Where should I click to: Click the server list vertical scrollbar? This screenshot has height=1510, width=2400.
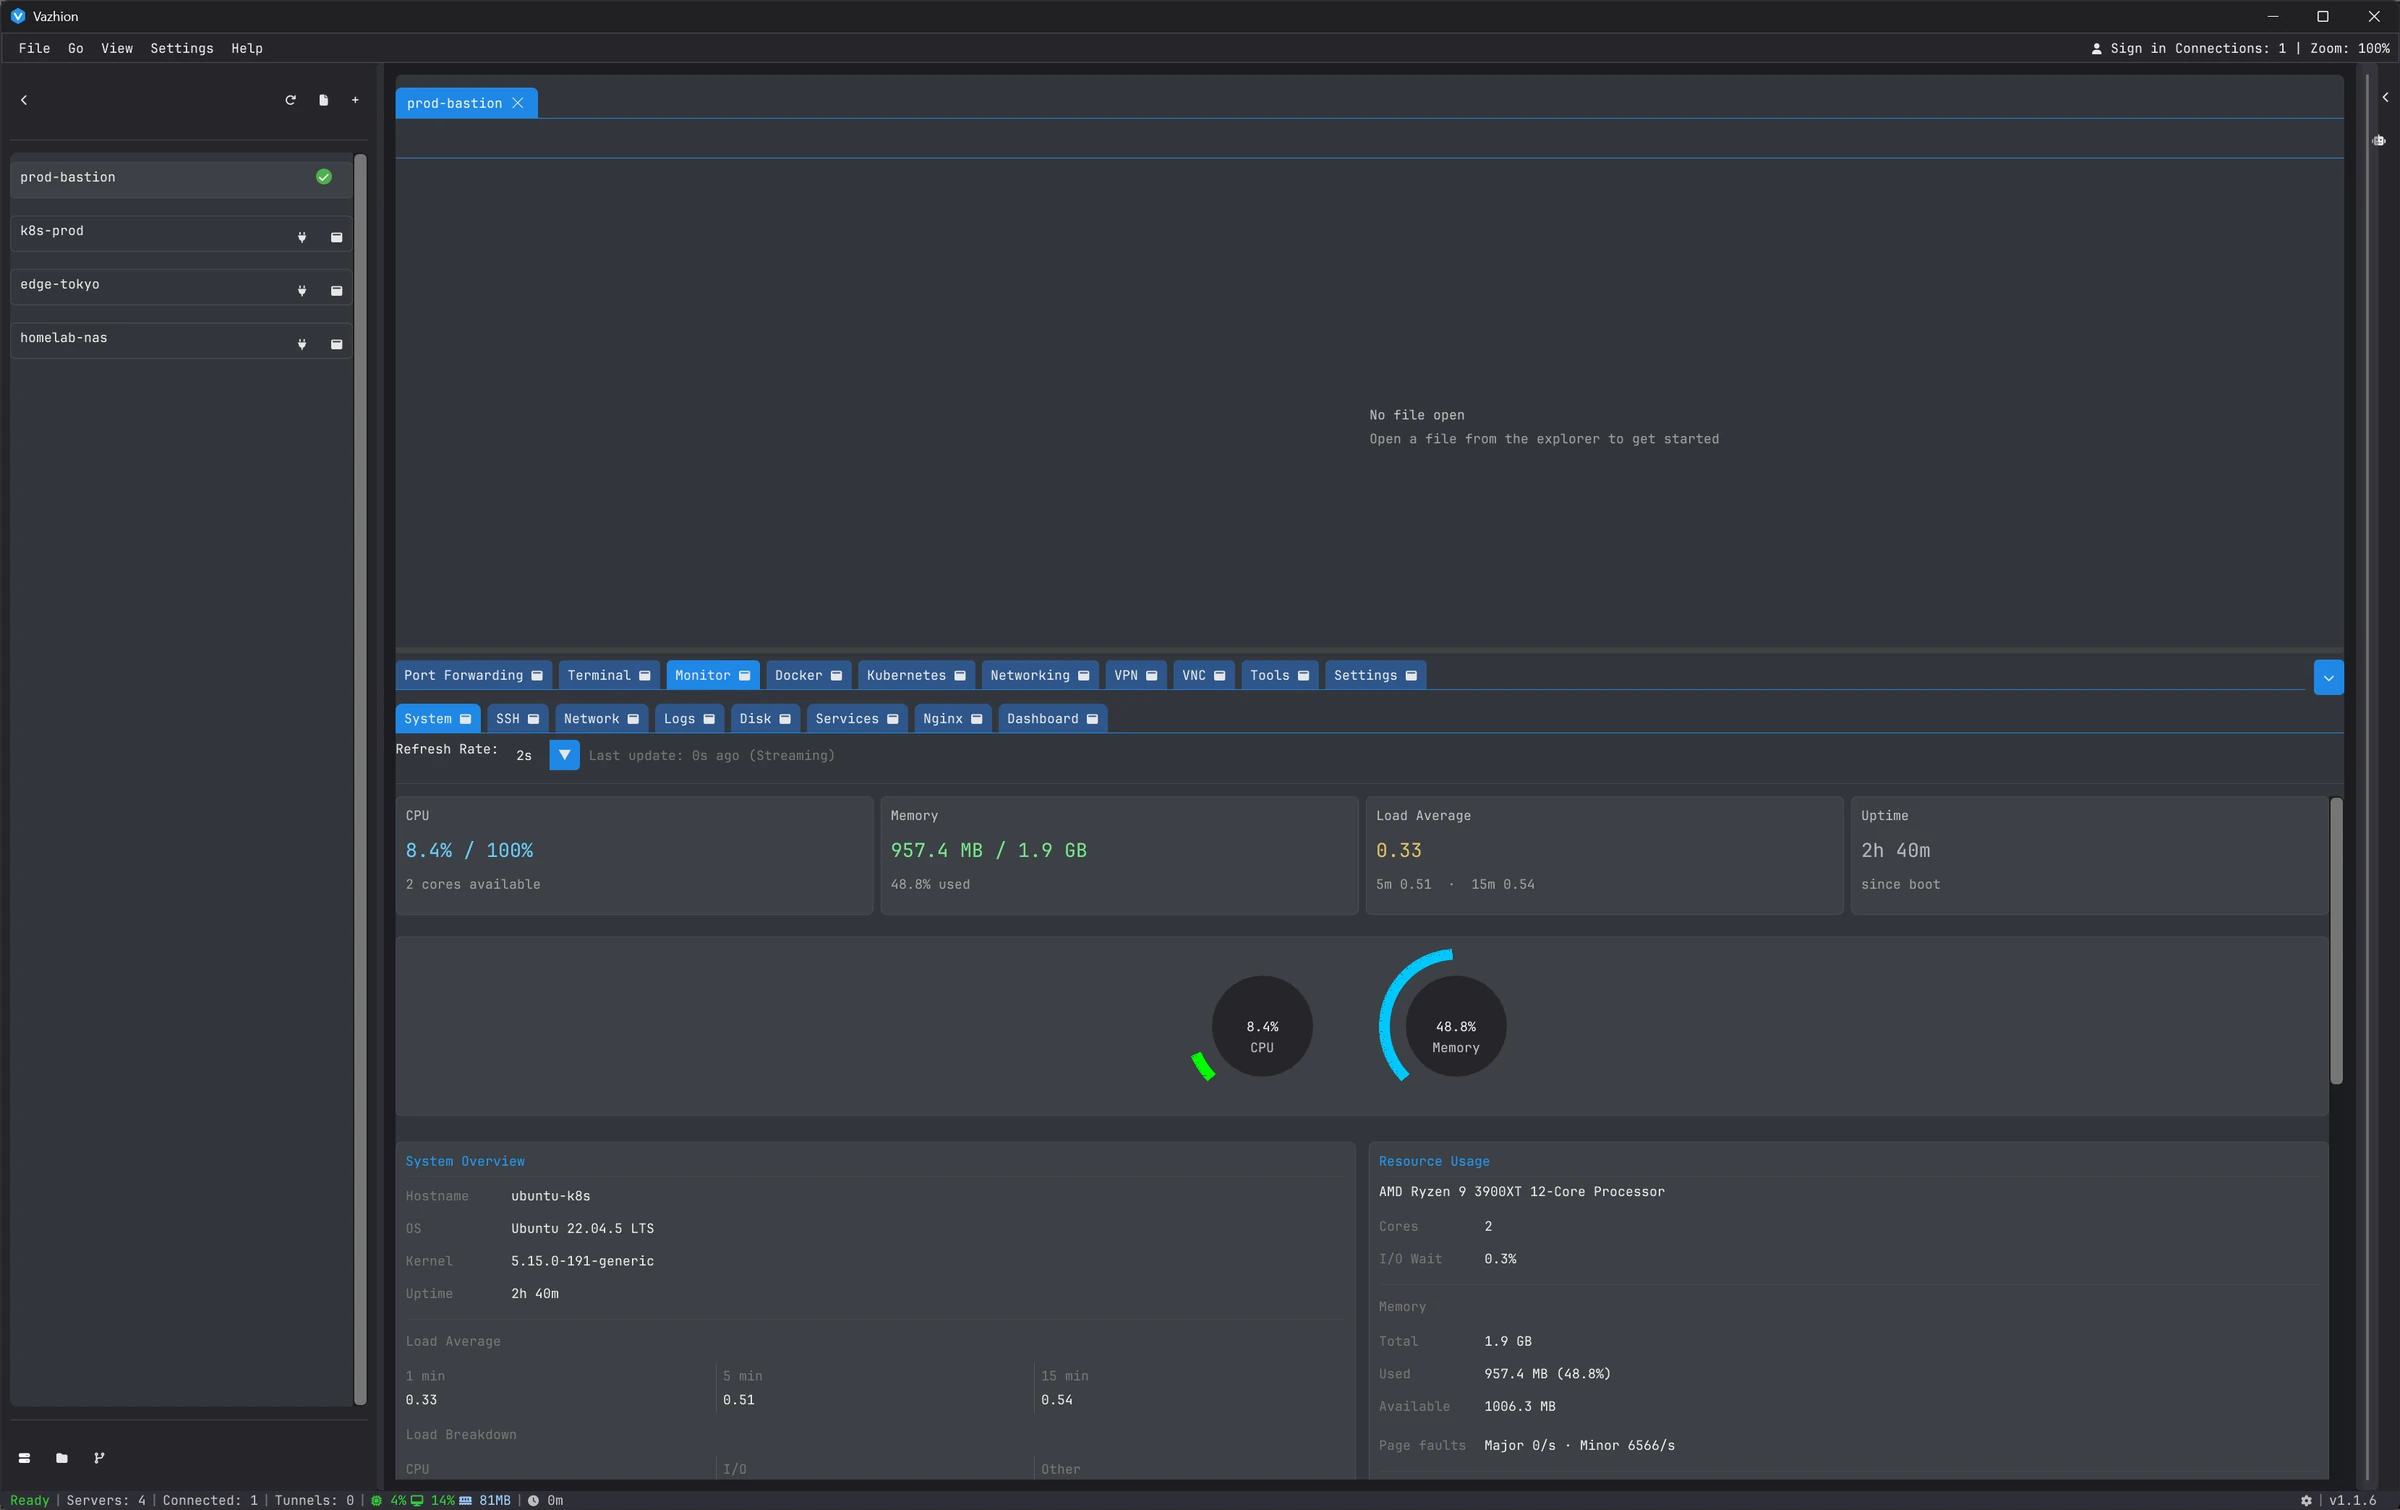360,780
